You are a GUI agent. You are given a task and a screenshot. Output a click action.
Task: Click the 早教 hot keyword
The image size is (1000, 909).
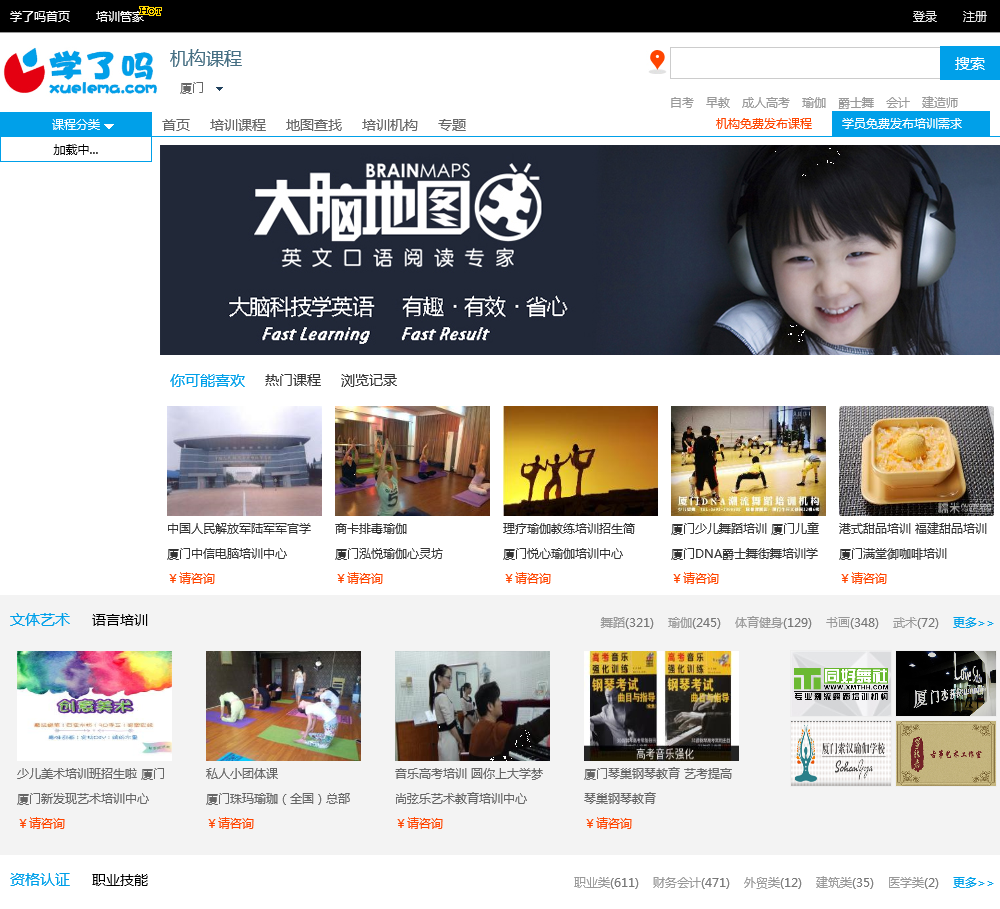[717, 103]
